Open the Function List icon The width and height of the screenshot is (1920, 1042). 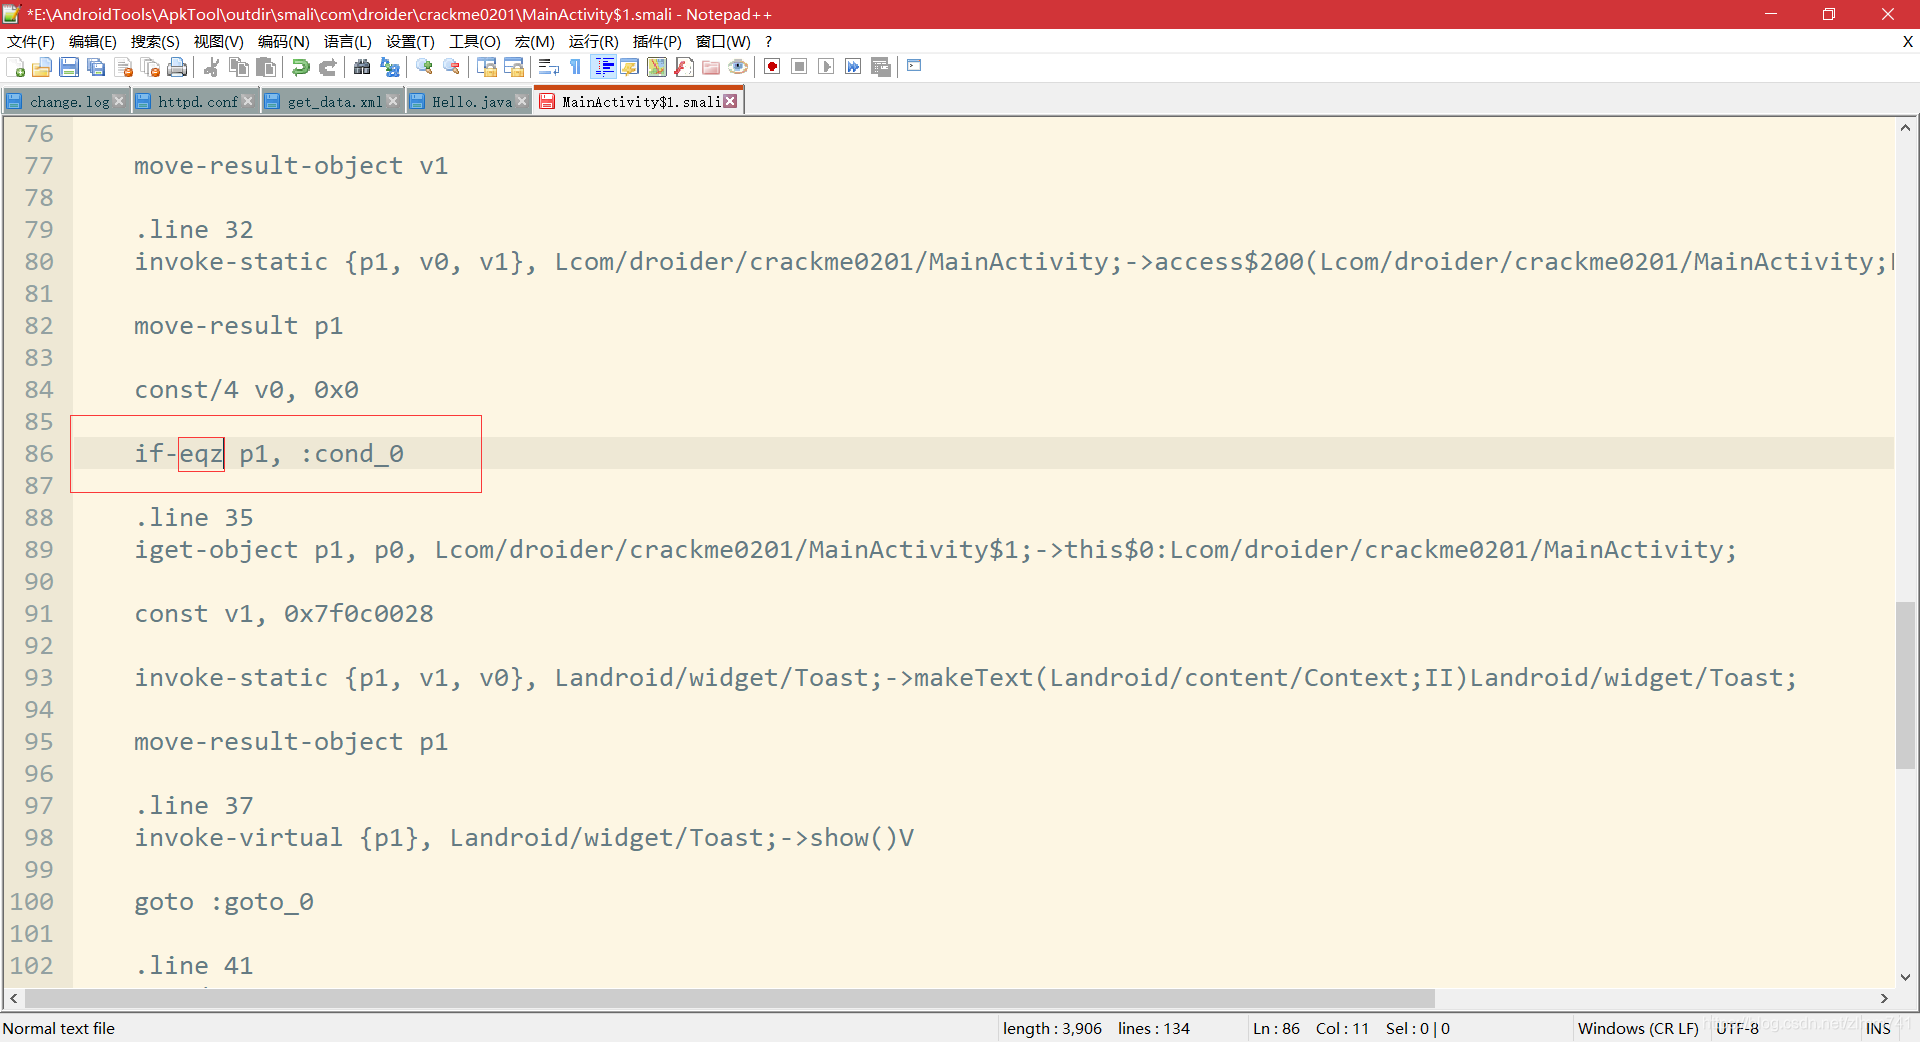(684, 67)
